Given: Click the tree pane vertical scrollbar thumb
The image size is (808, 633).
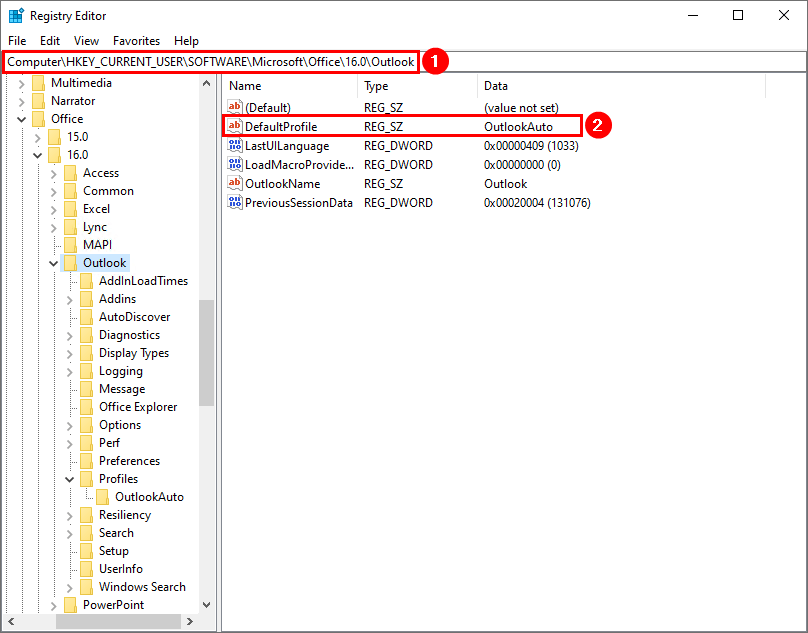Looking at the screenshot, I should (206, 352).
